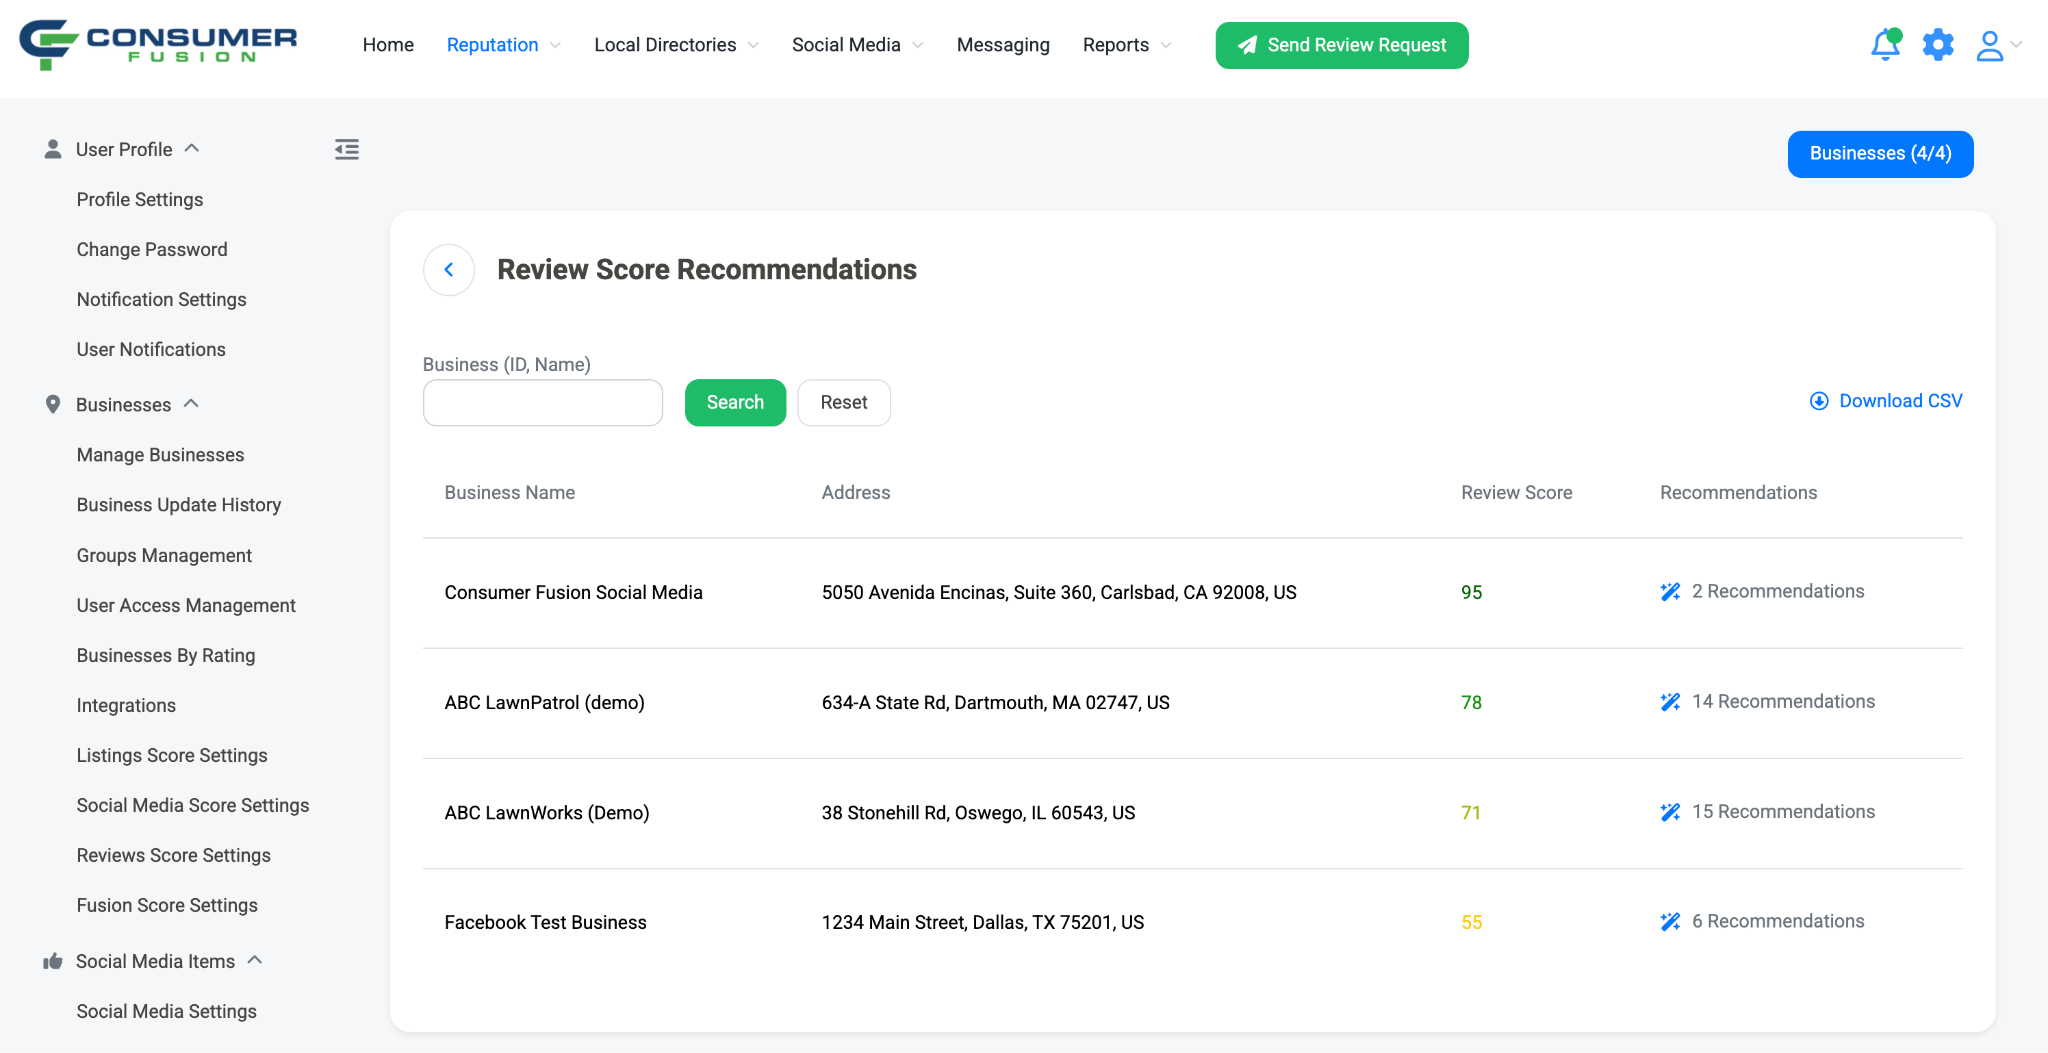Screen dimensions: 2048x1053
Task: Open Manage Businesses
Action: pyautogui.click(x=161, y=455)
